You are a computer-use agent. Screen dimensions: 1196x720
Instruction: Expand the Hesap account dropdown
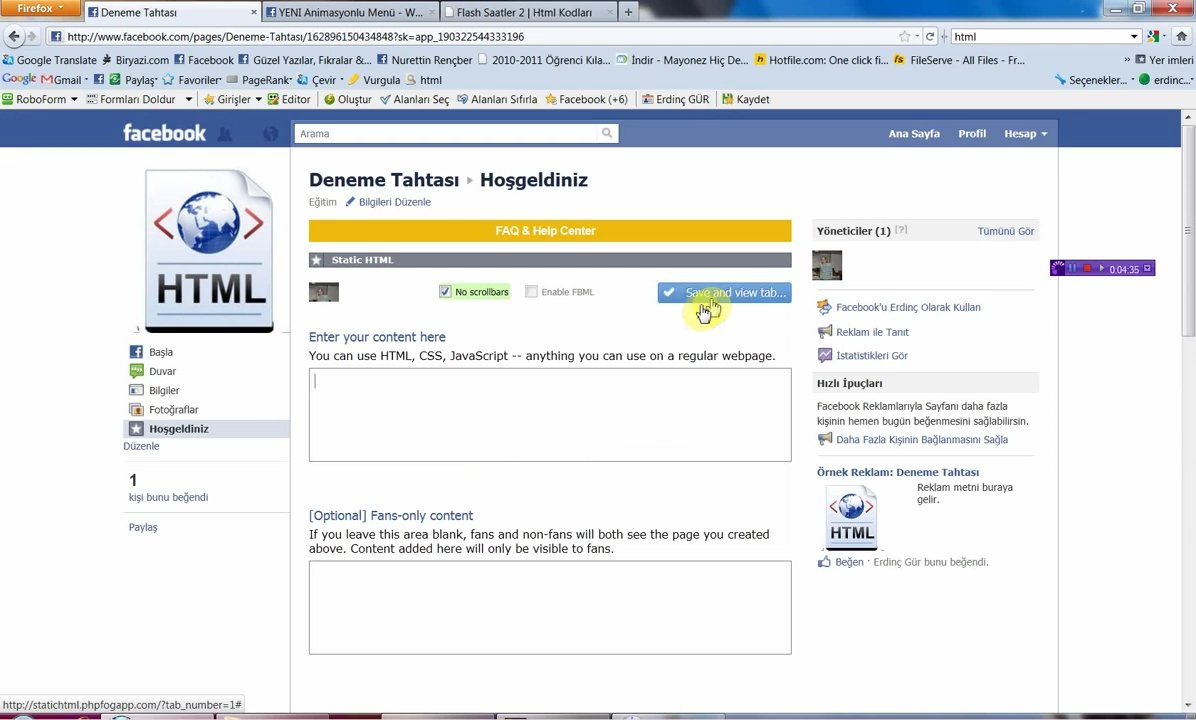(1025, 133)
